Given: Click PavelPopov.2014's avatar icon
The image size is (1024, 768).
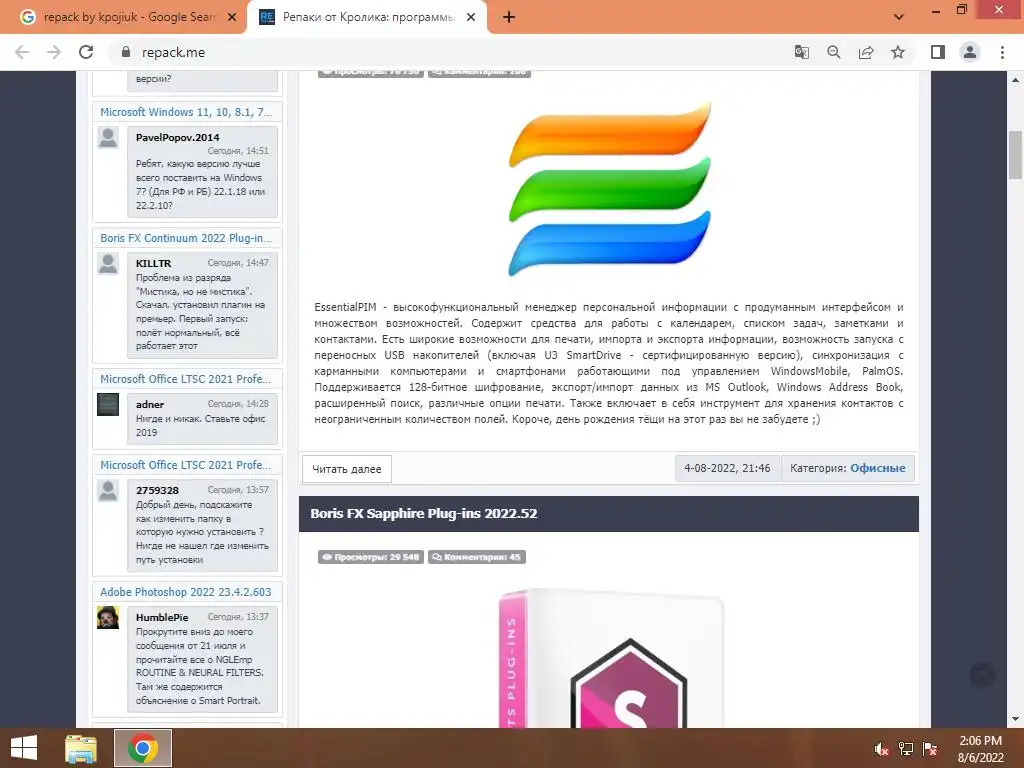Looking at the screenshot, I should tap(108, 137).
